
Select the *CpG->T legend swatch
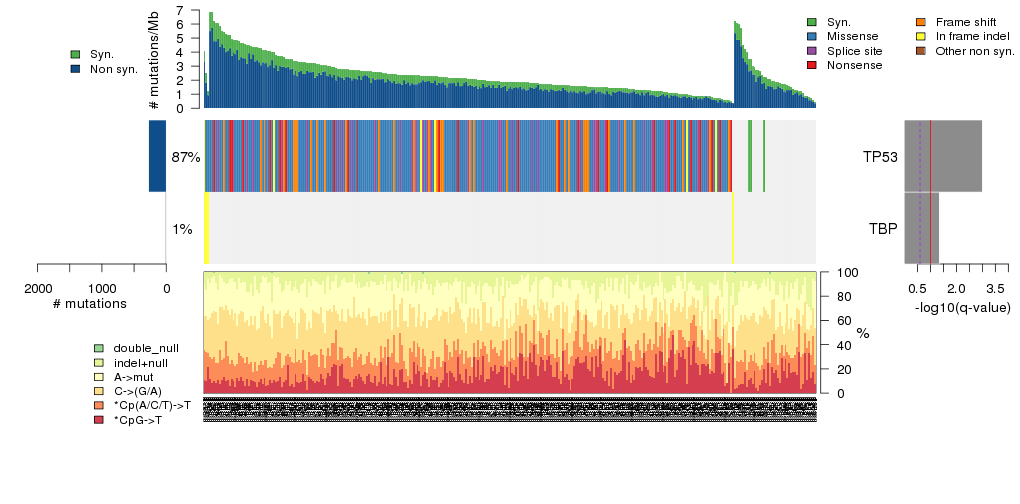coord(98,420)
